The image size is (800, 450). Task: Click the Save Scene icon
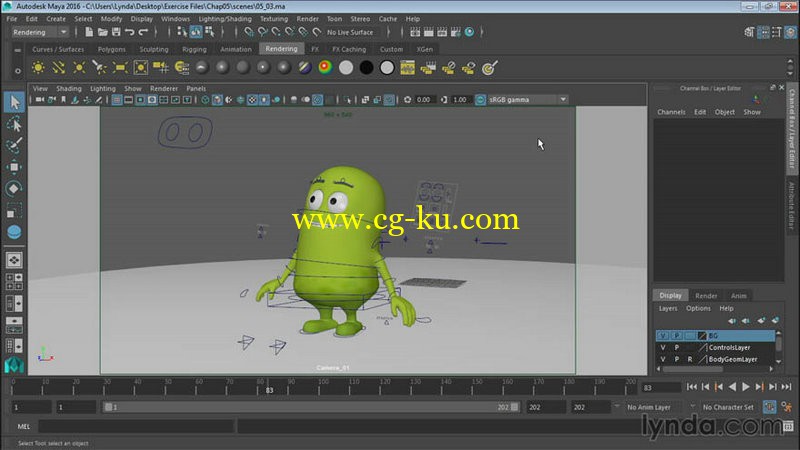(x=116, y=32)
